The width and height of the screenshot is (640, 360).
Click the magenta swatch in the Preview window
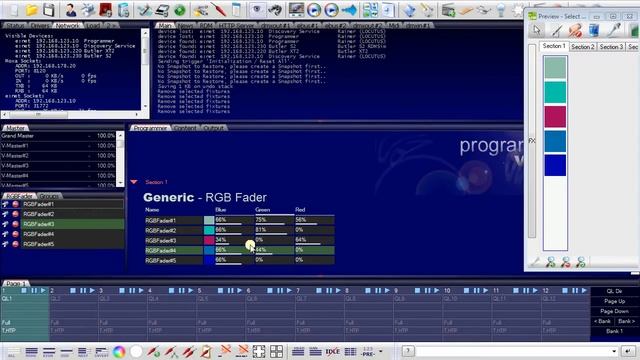555,117
